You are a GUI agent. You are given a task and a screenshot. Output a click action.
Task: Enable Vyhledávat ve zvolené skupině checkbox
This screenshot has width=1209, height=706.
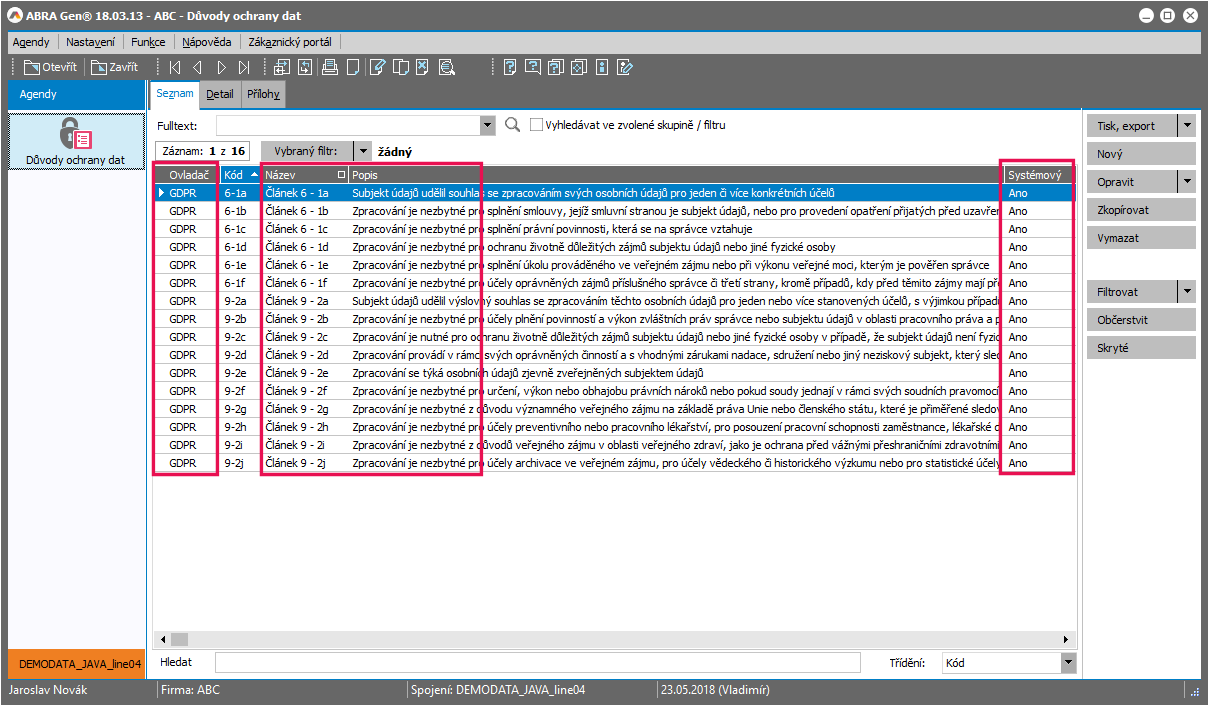point(537,125)
